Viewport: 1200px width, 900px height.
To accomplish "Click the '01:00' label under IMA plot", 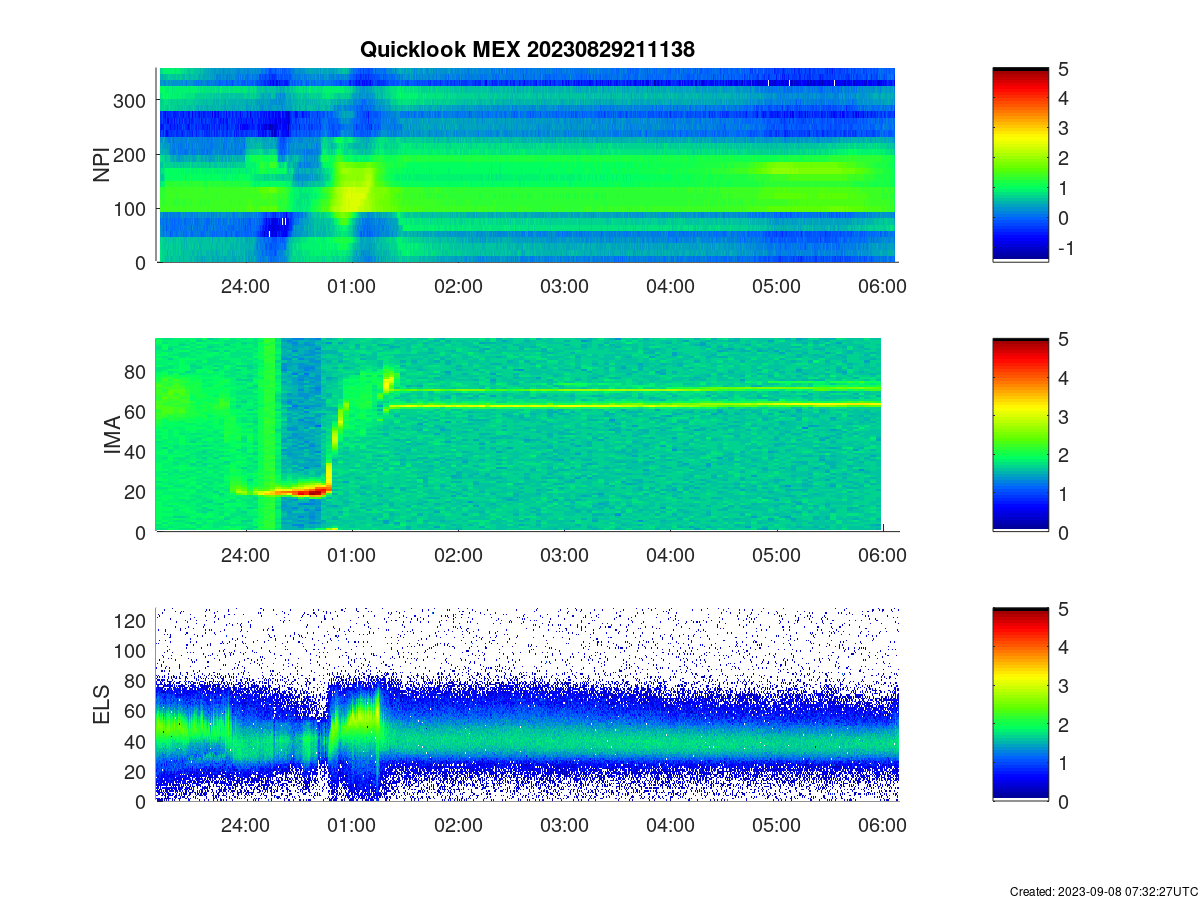I will pos(351,556).
